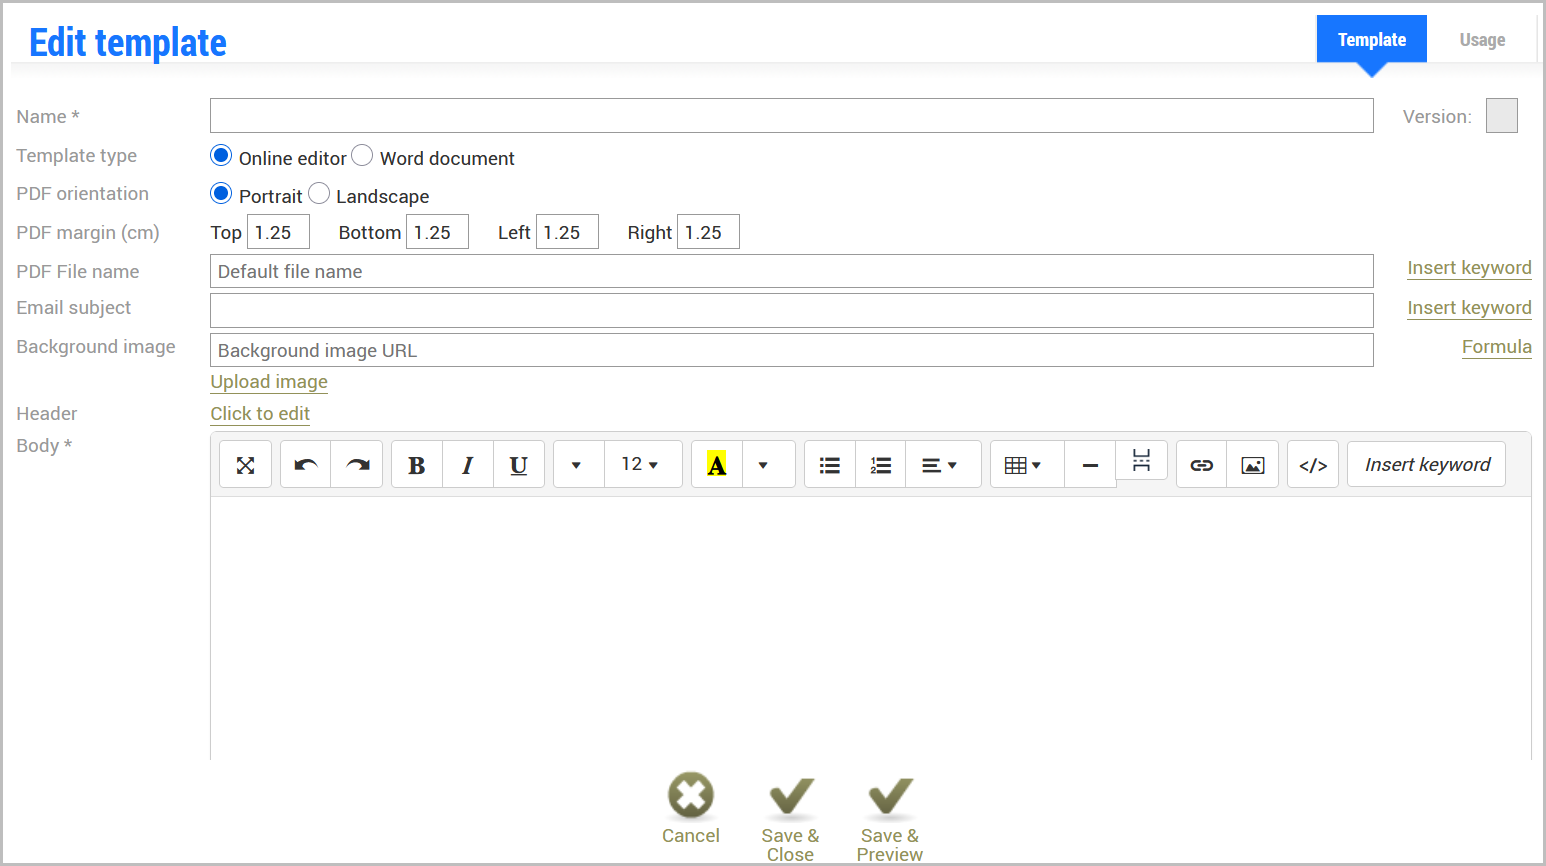Choose Portrait PDF orientation

(x=221, y=193)
